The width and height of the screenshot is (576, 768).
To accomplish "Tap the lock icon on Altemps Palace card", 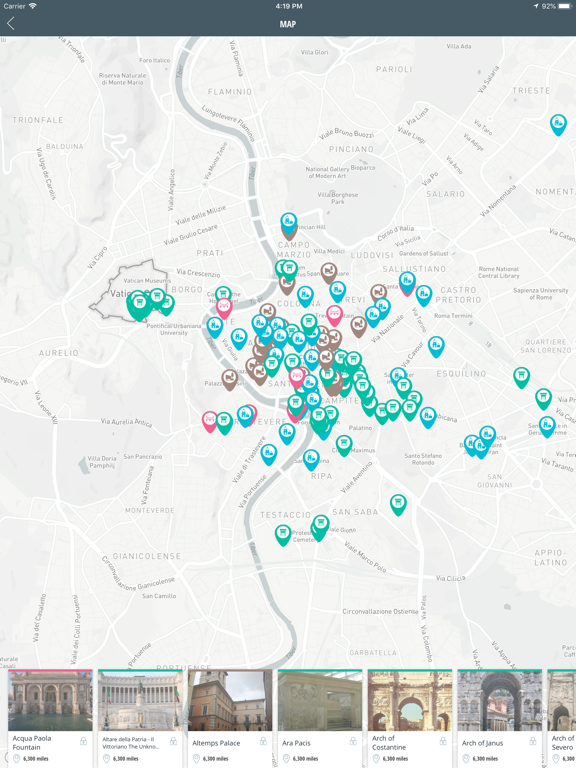I will pyautogui.click(x=263, y=741).
